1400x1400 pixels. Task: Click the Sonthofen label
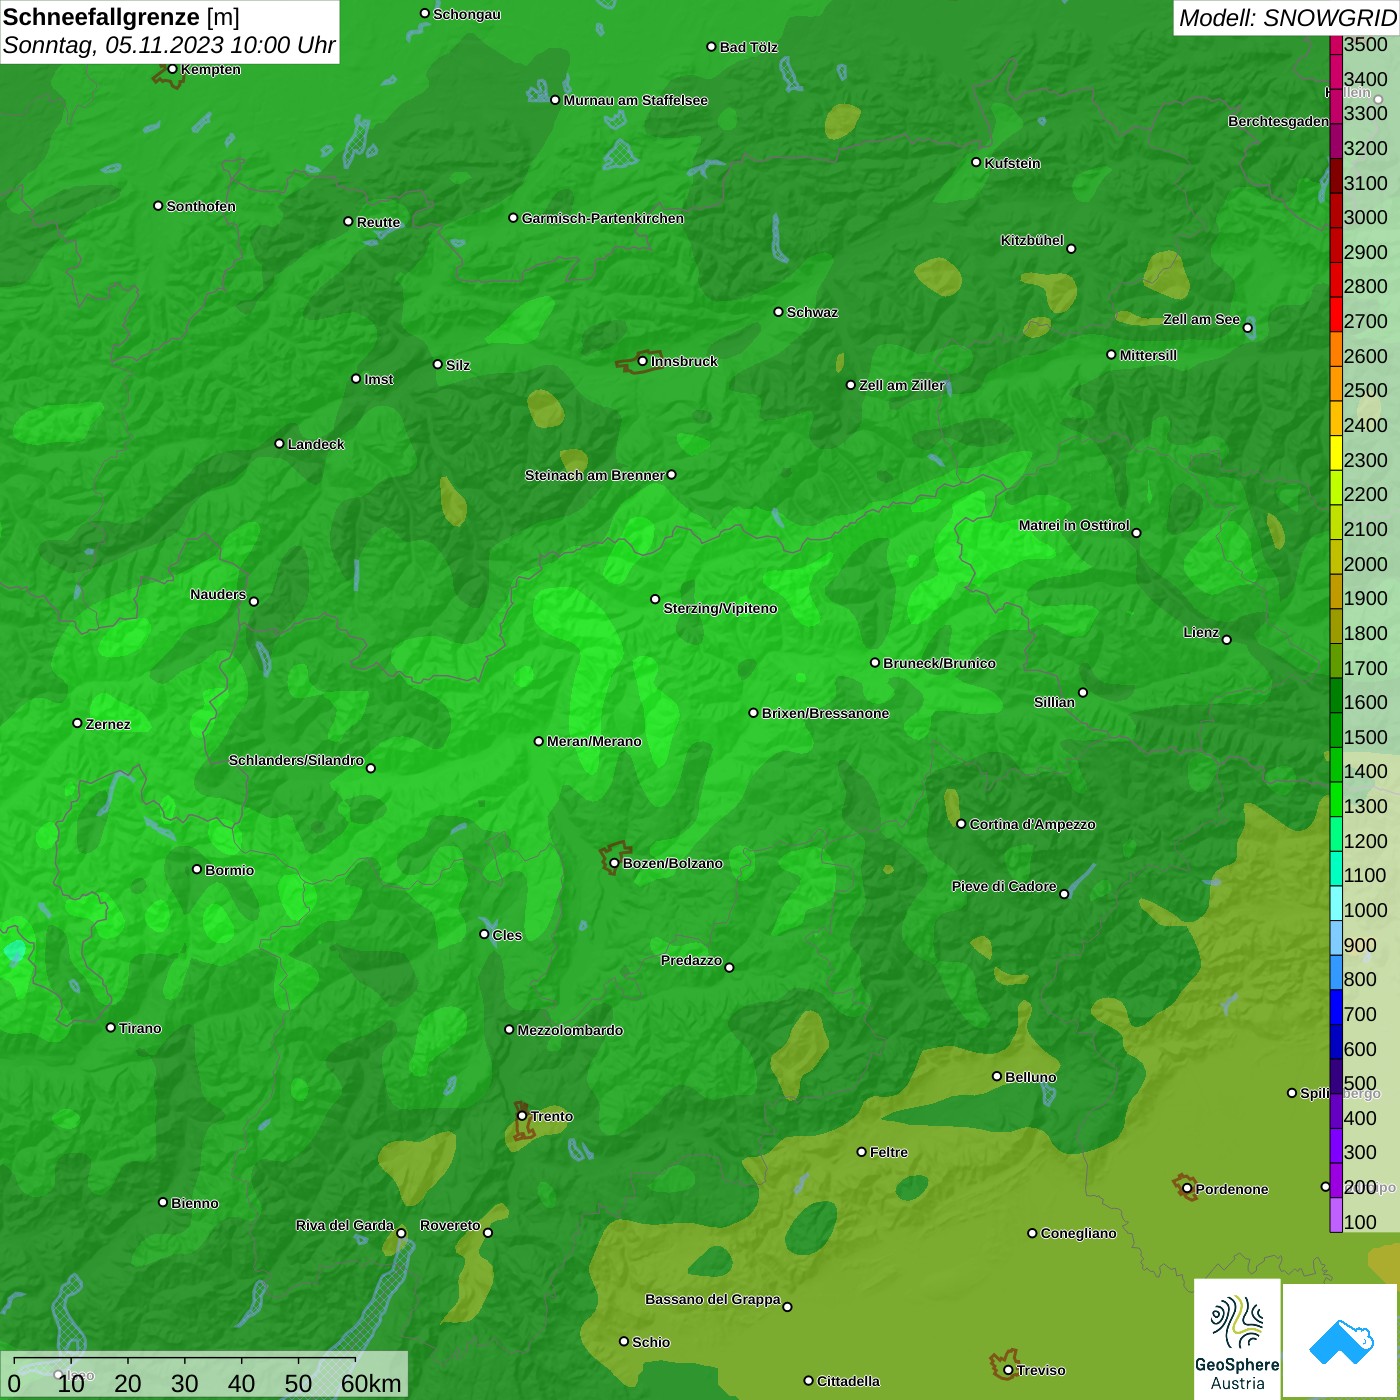click(201, 206)
